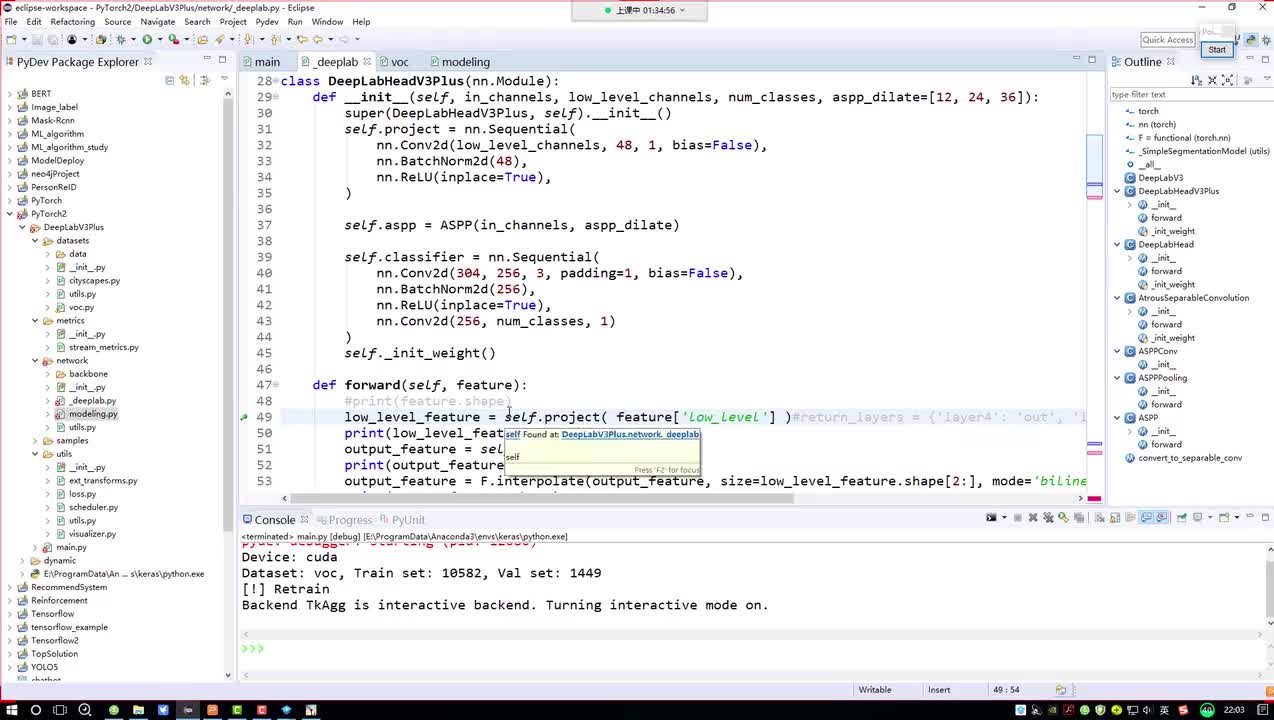Click the Windows Start button

(10, 710)
